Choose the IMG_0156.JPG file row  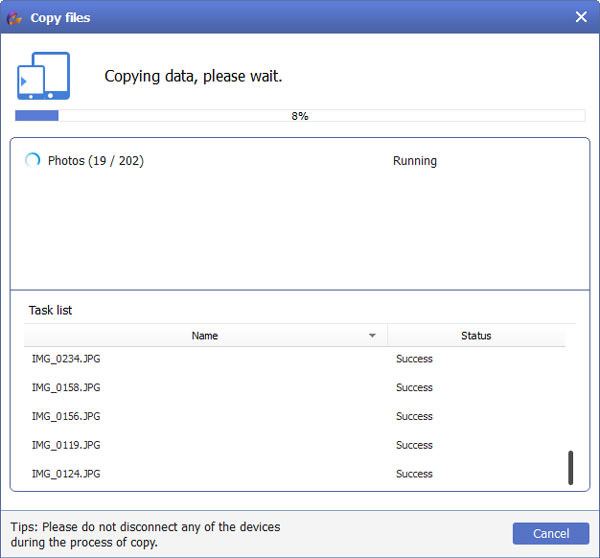[x=66, y=416]
